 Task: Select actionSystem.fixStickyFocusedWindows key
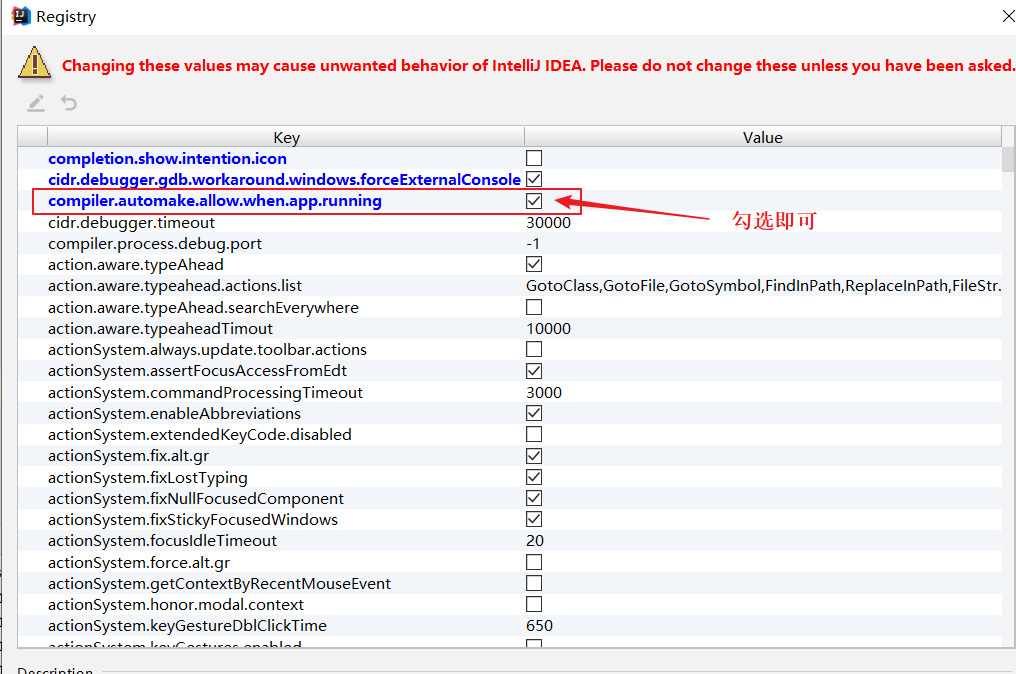tap(192, 520)
